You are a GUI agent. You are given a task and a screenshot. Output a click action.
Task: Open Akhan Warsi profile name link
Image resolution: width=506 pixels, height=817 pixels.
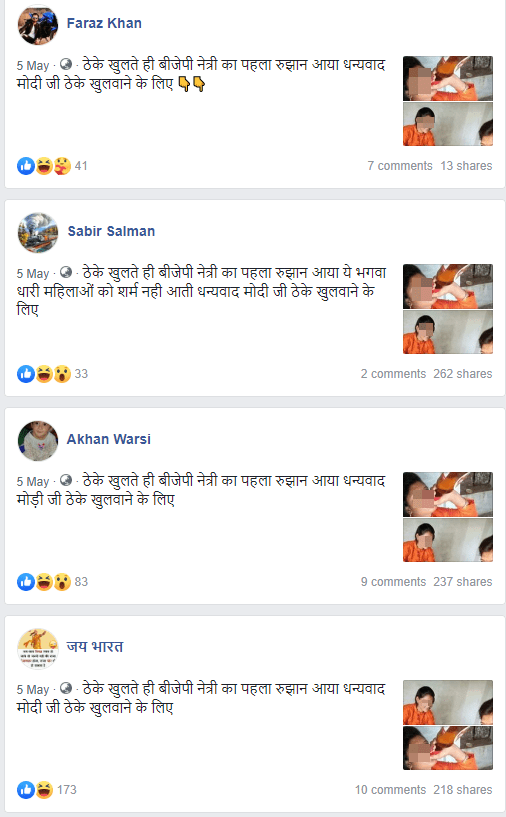pos(108,439)
